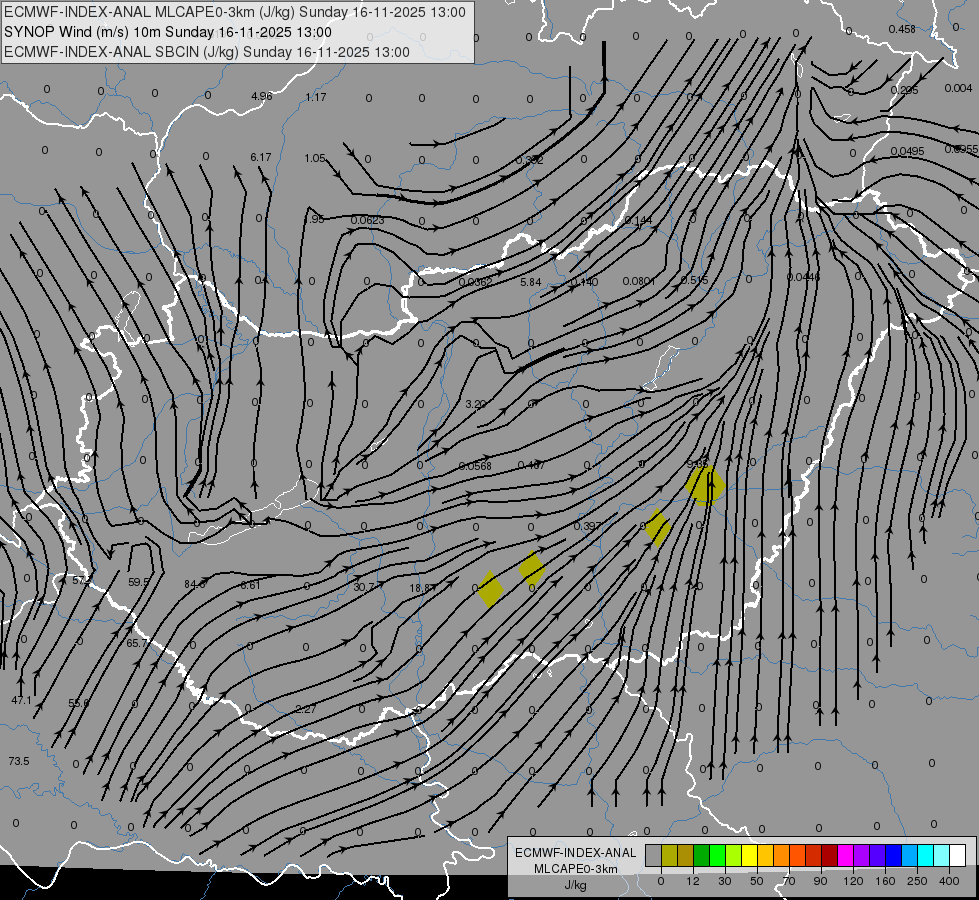Select the magenta legend swatch
The image size is (979, 900).
coord(845,855)
